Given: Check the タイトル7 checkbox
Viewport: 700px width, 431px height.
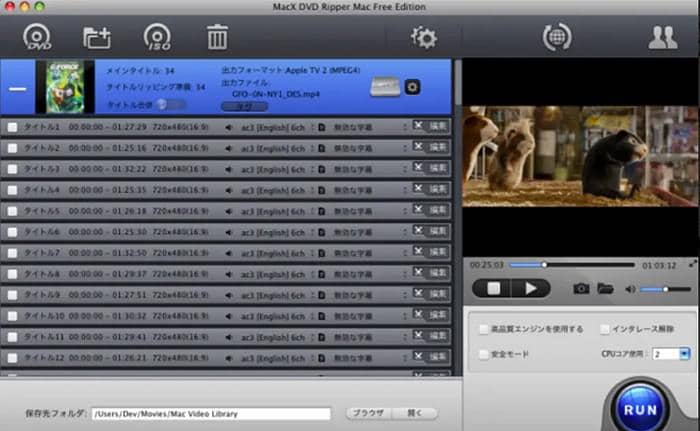Looking at the screenshot, I should click(x=12, y=253).
